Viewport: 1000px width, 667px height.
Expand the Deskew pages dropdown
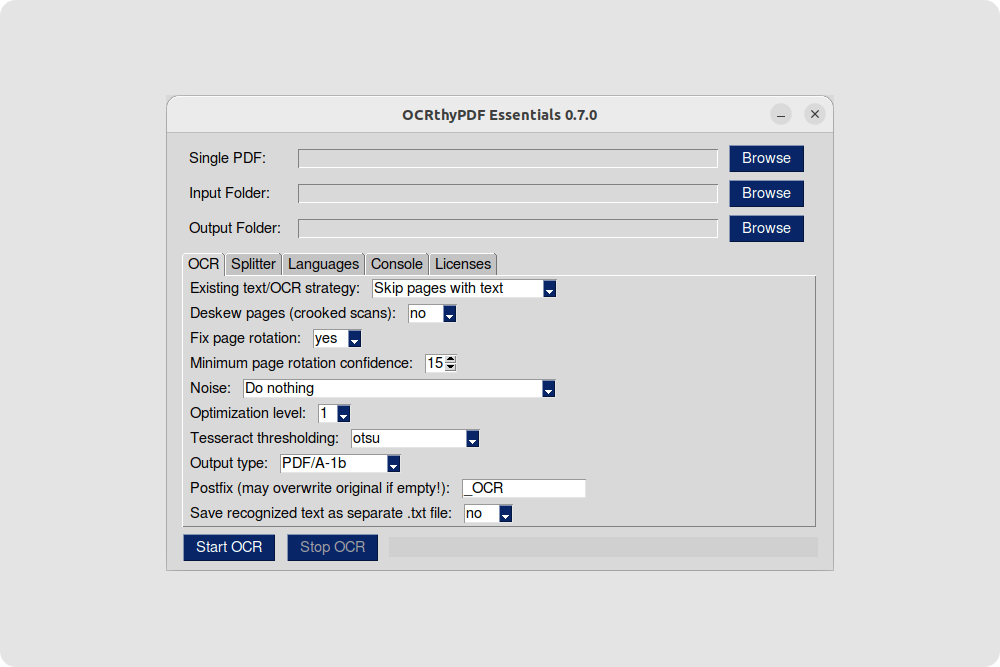coord(449,313)
